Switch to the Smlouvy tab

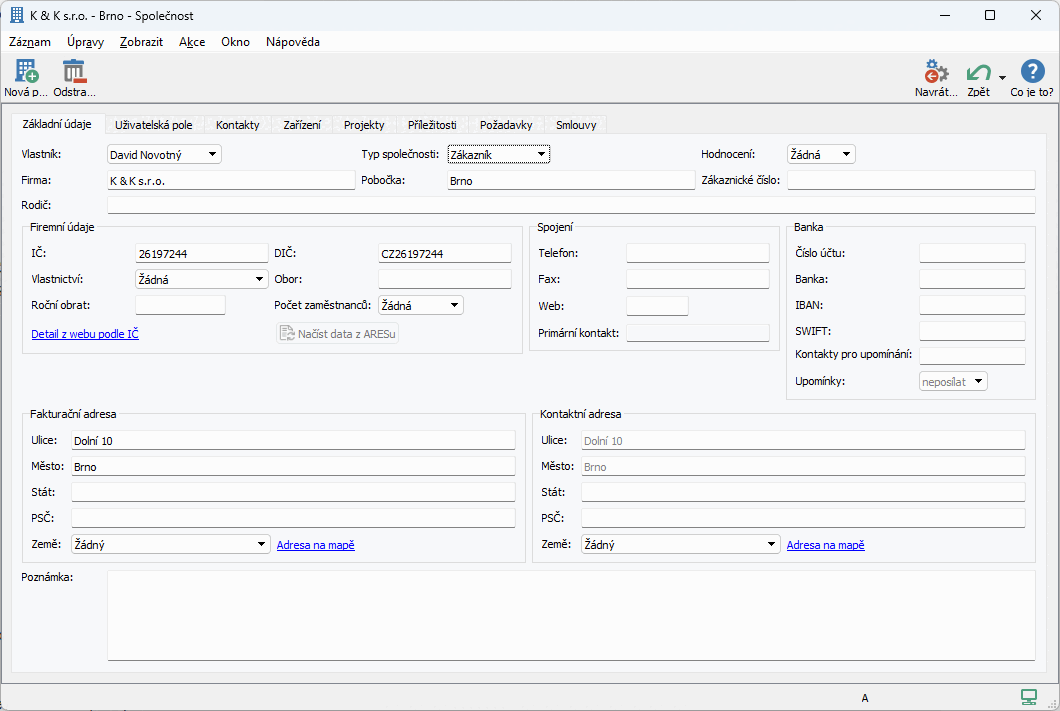pyautogui.click(x=576, y=125)
